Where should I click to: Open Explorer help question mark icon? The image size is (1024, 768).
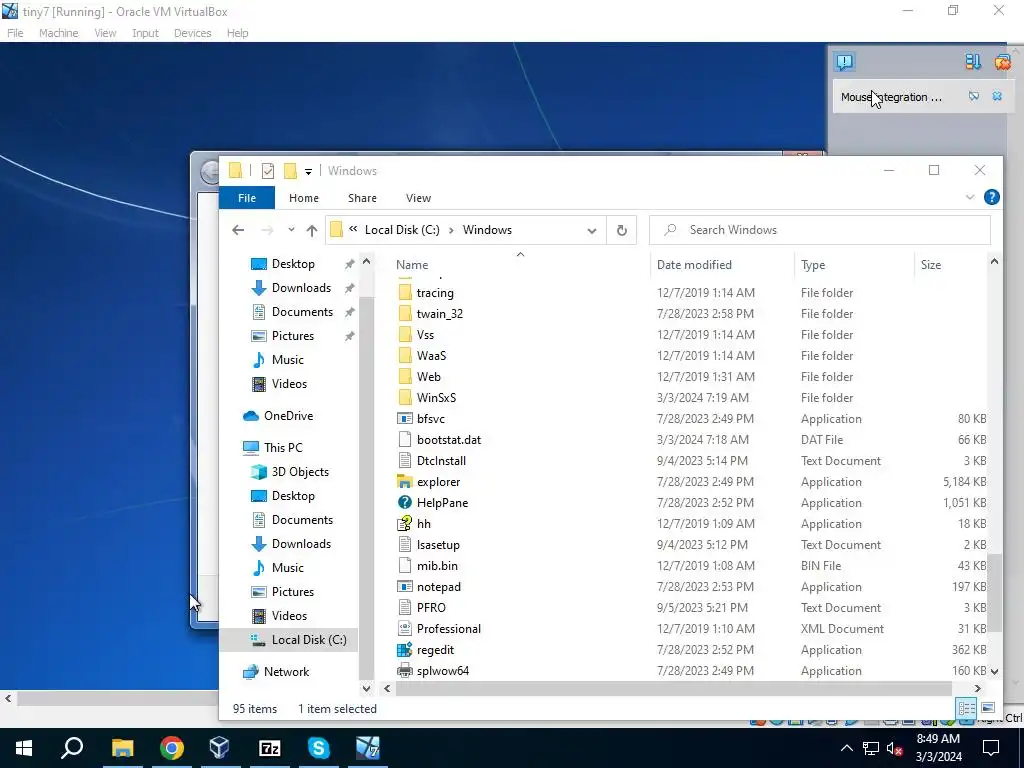(991, 197)
